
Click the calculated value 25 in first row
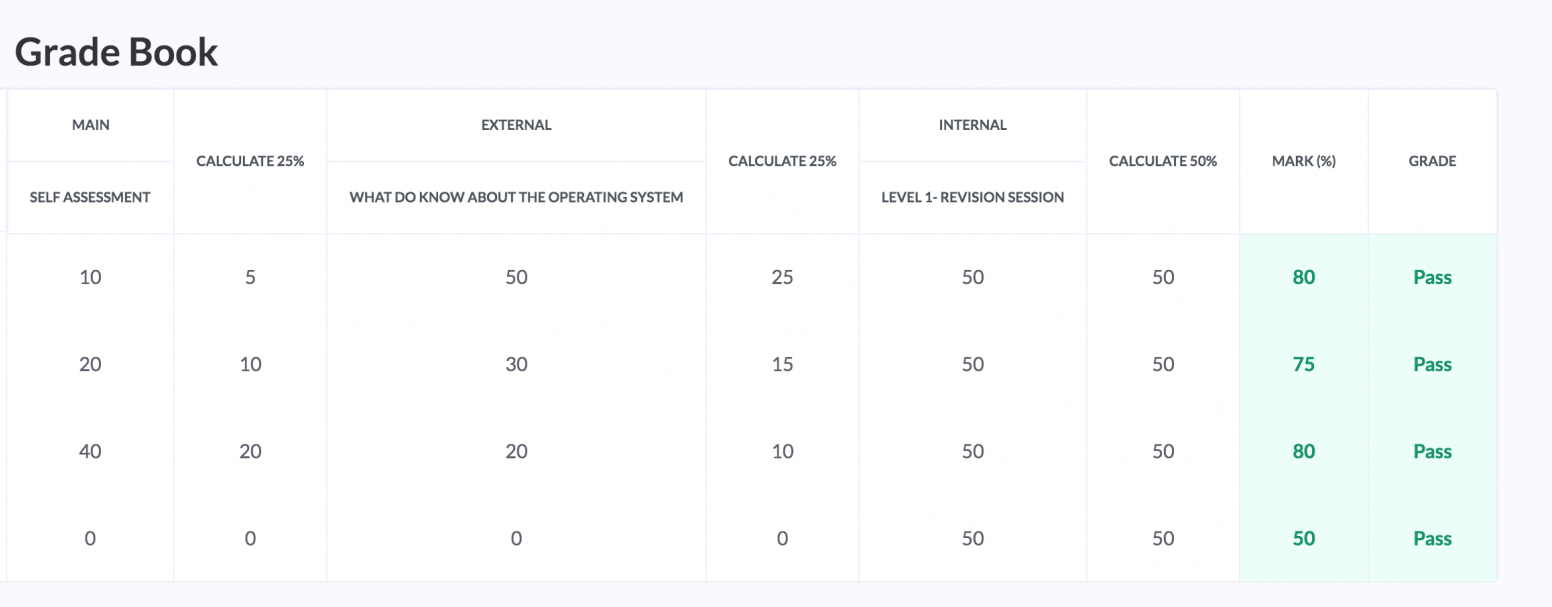click(x=782, y=278)
